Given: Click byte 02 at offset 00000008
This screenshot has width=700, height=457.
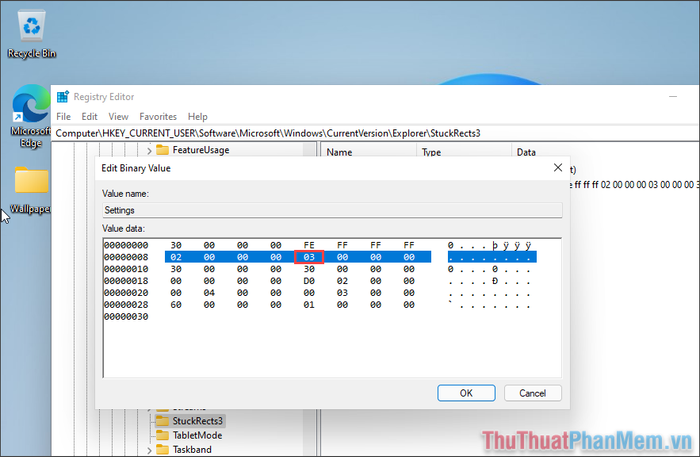Looking at the screenshot, I should 176,257.
